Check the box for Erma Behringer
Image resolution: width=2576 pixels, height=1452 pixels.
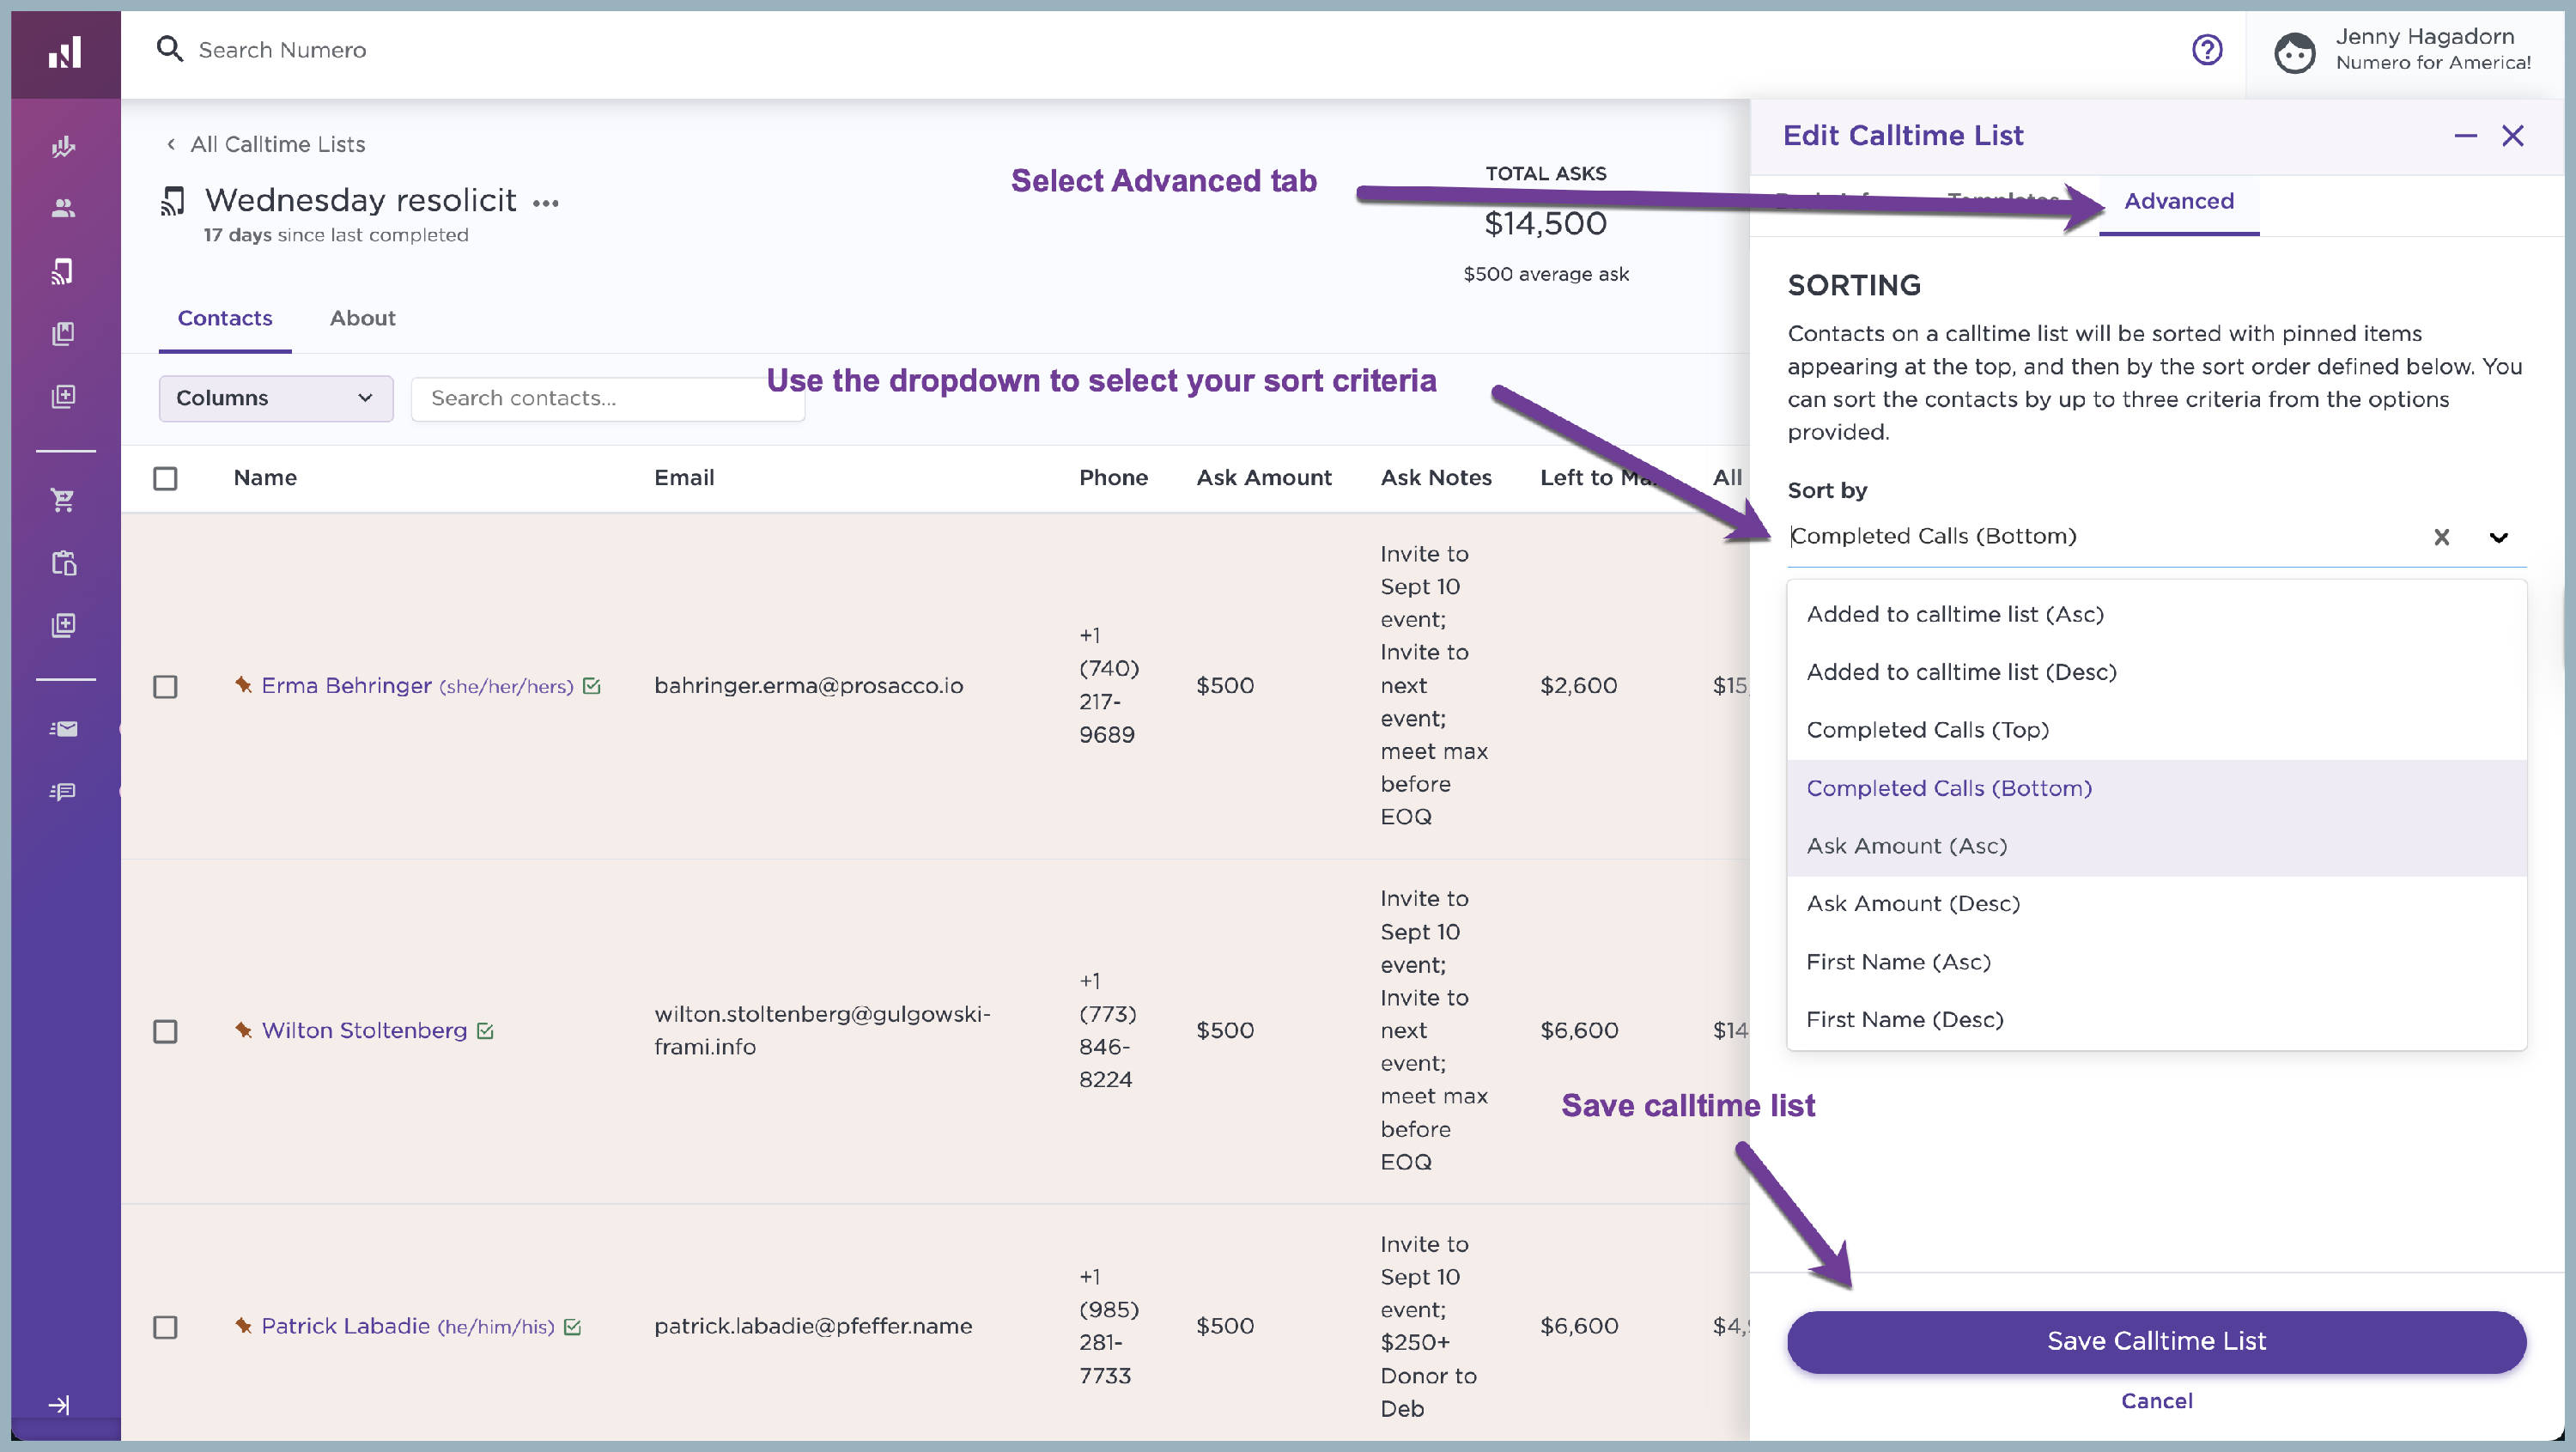point(165,687)
